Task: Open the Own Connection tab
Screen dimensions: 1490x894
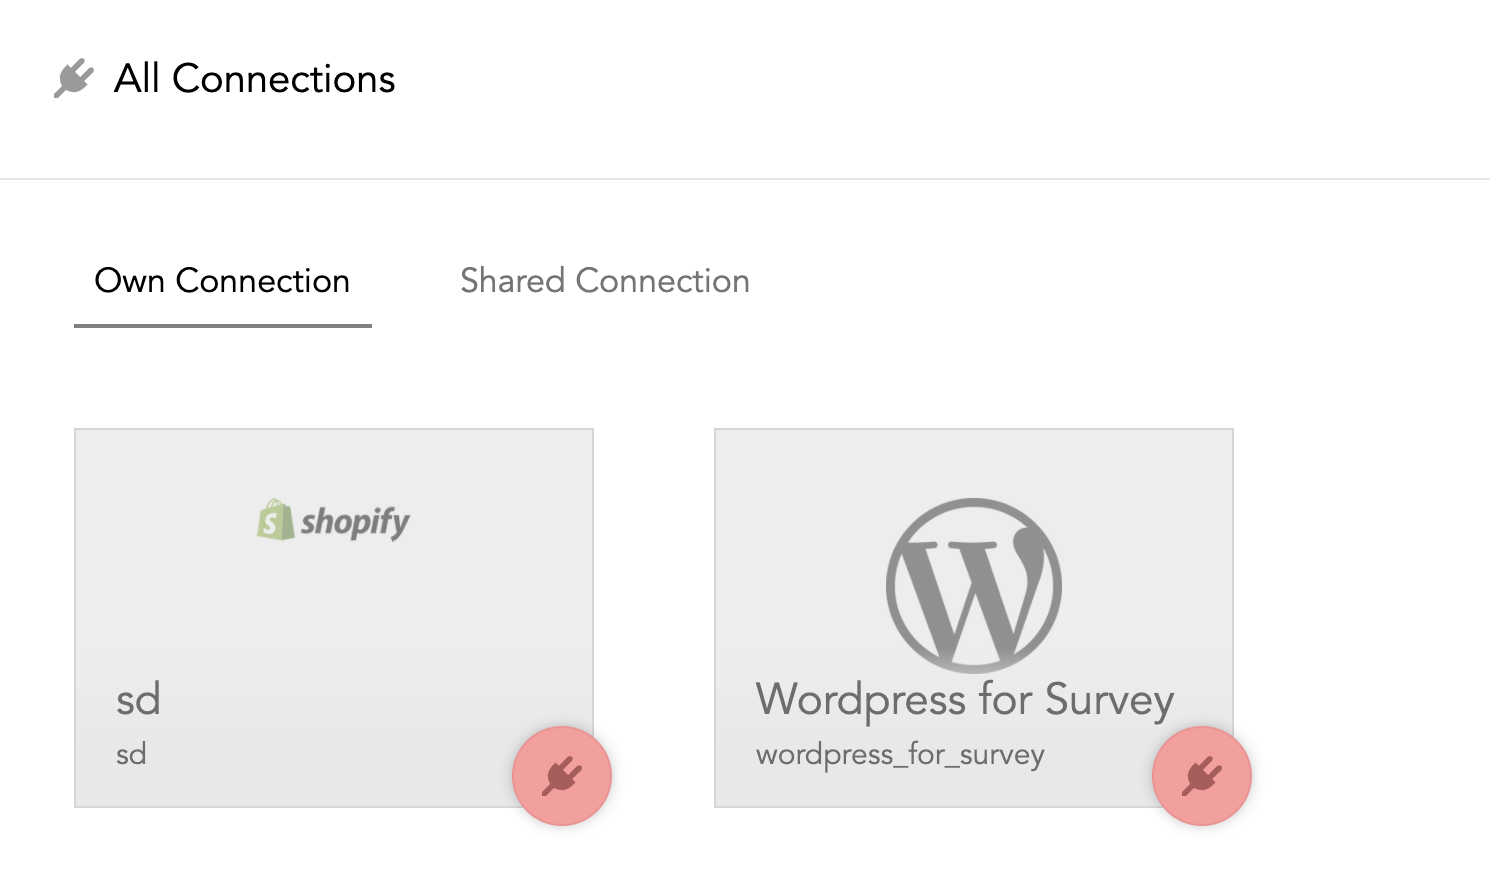Action: tap(222, 281)
